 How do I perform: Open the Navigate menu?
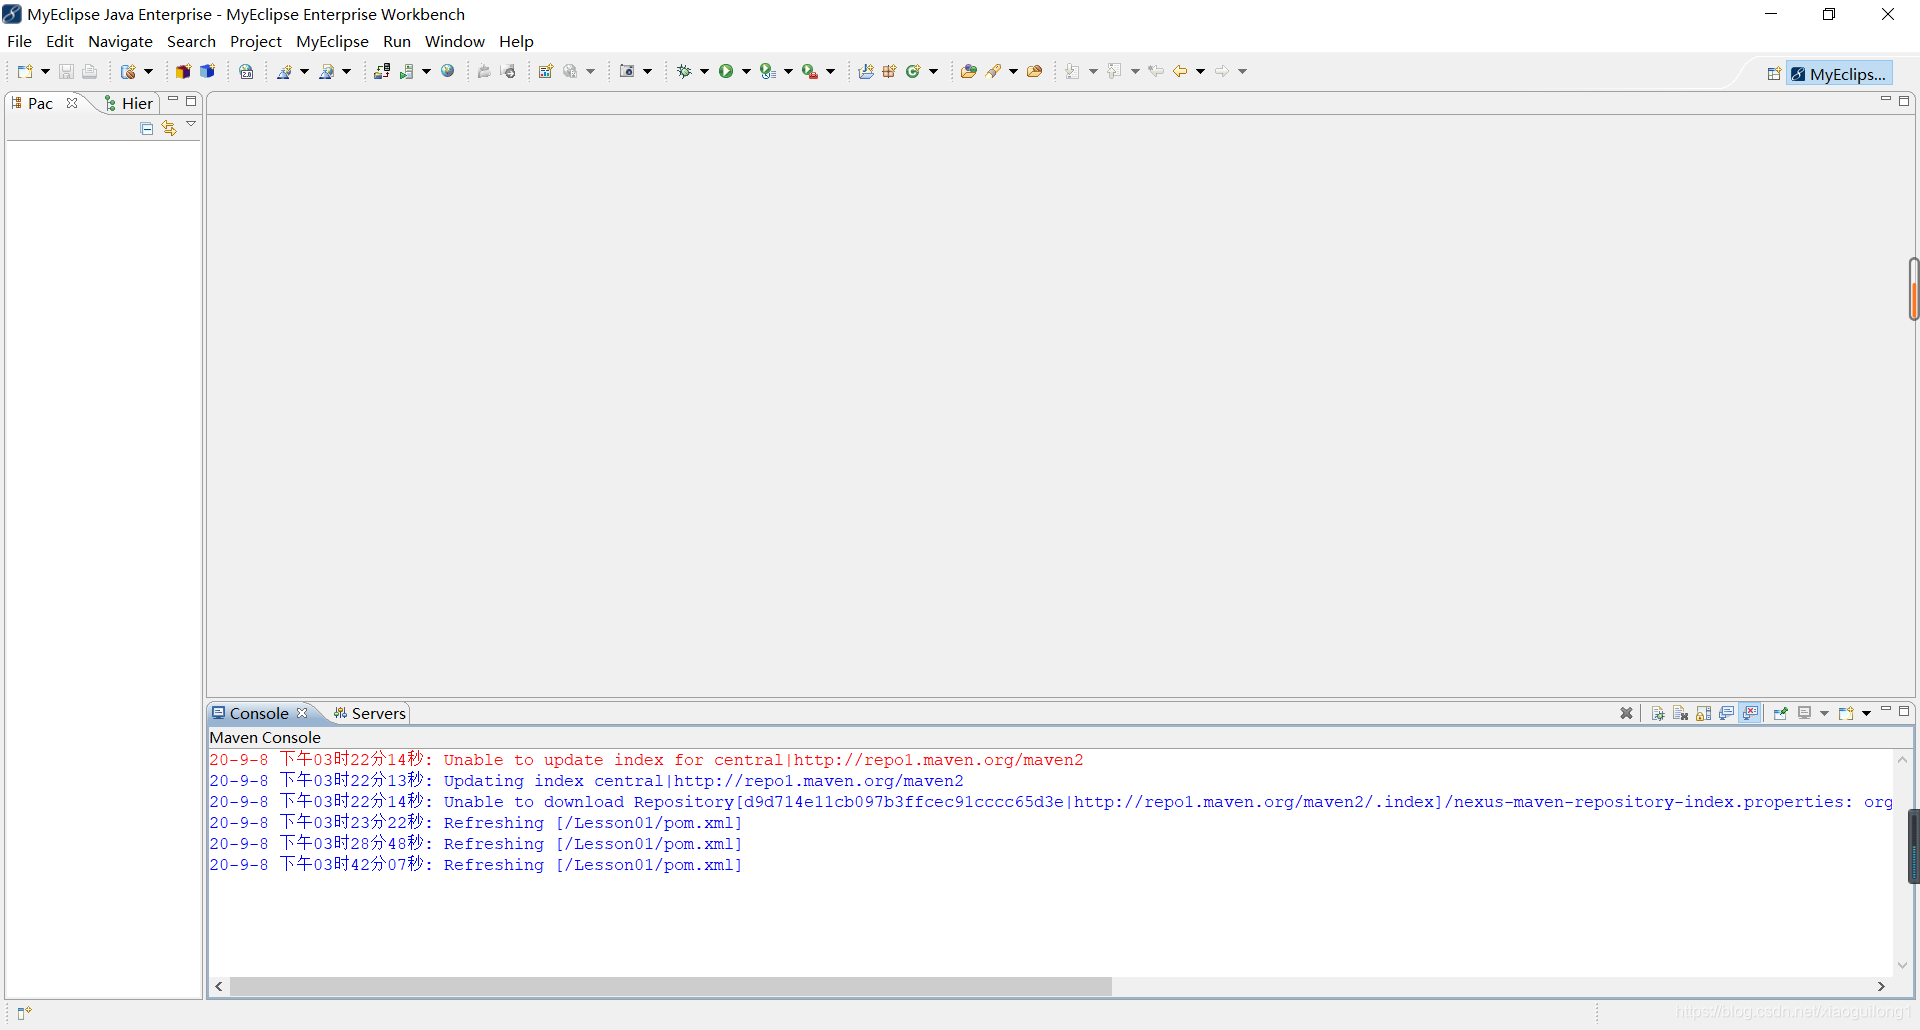[x=120, y=41]
